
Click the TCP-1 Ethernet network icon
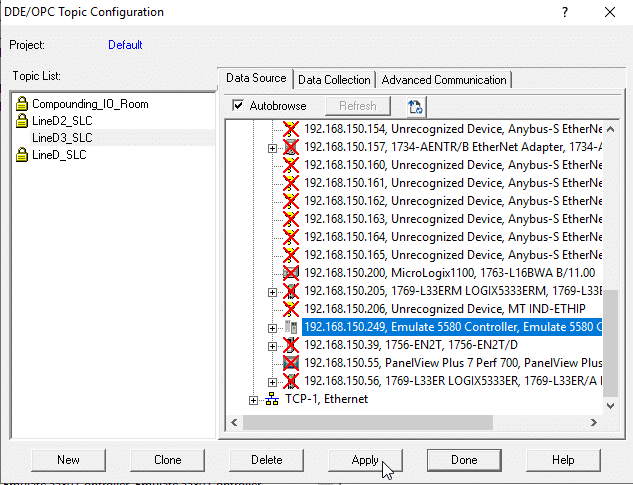click(272, 399)
